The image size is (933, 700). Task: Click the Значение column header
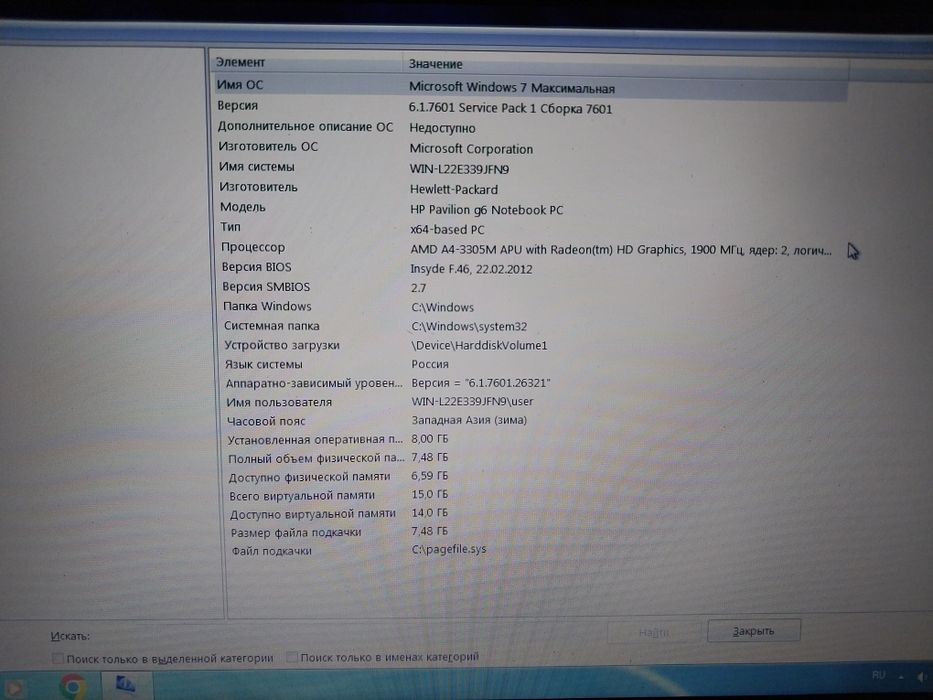coord(626,64)
